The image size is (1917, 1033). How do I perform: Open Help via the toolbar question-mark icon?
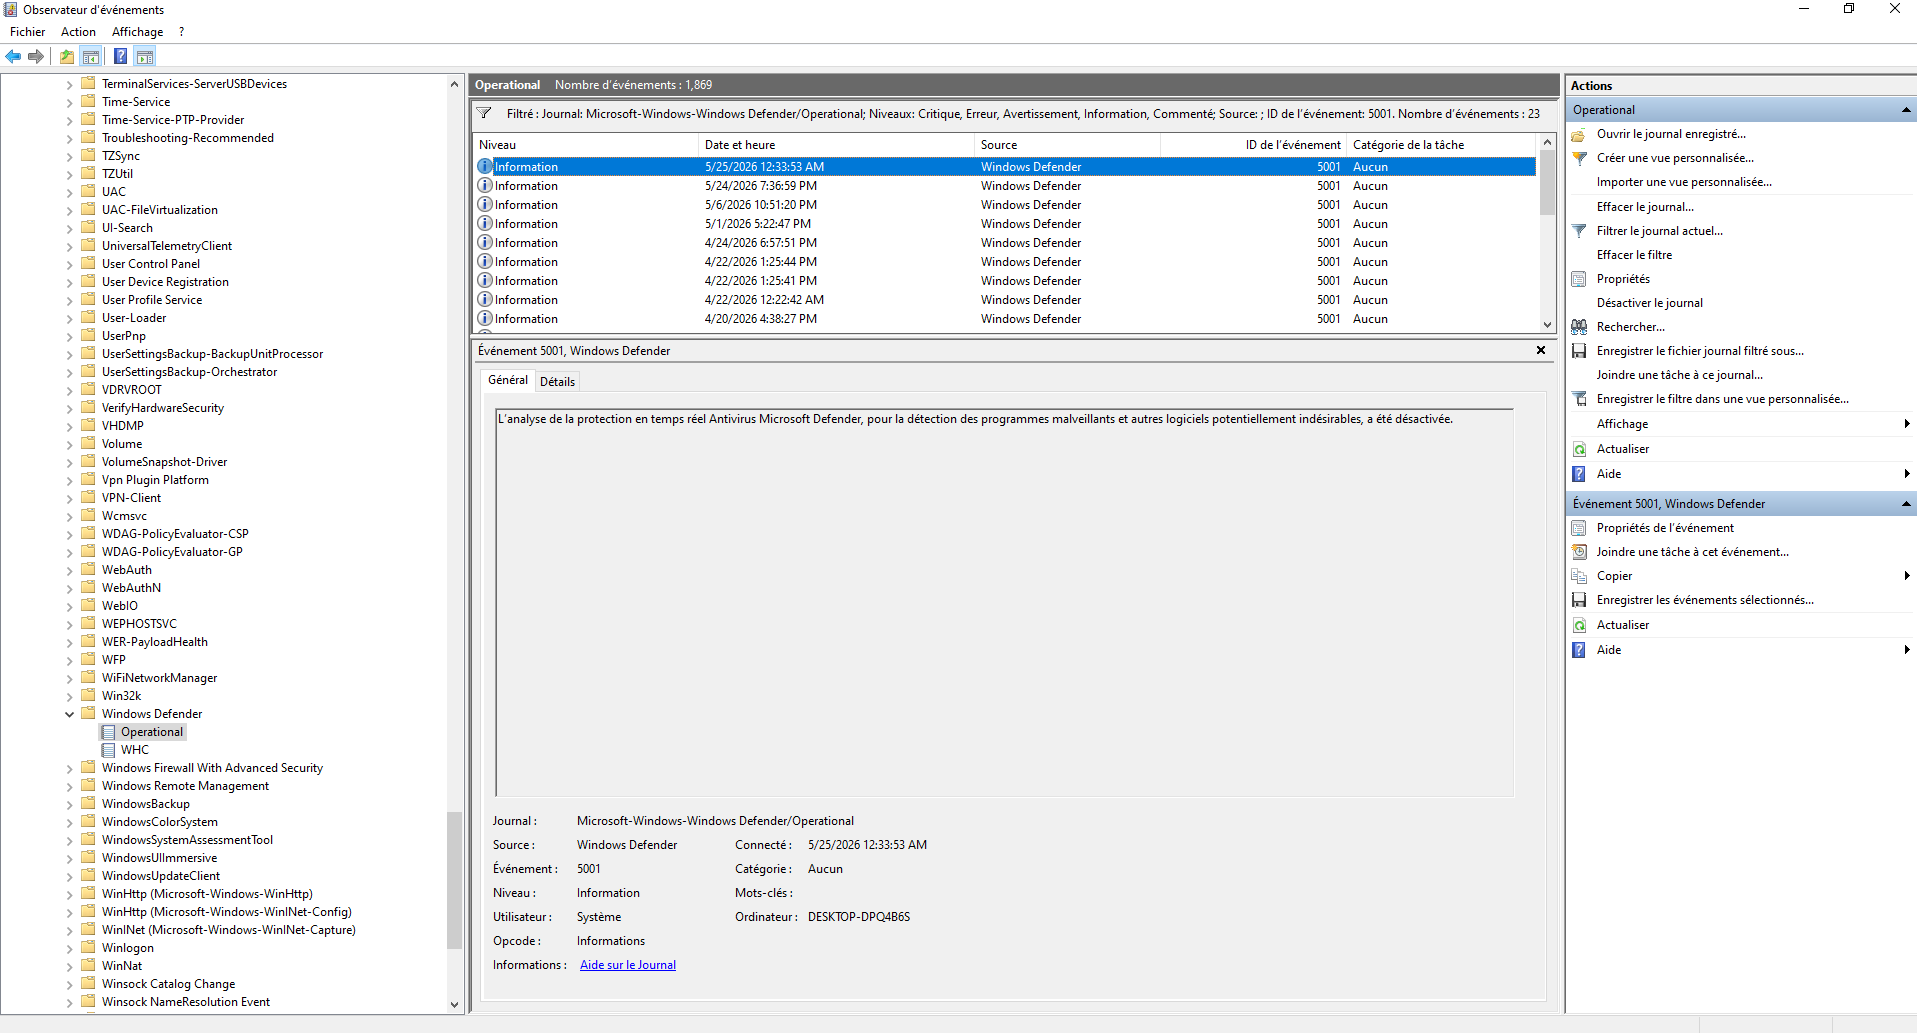120,56
